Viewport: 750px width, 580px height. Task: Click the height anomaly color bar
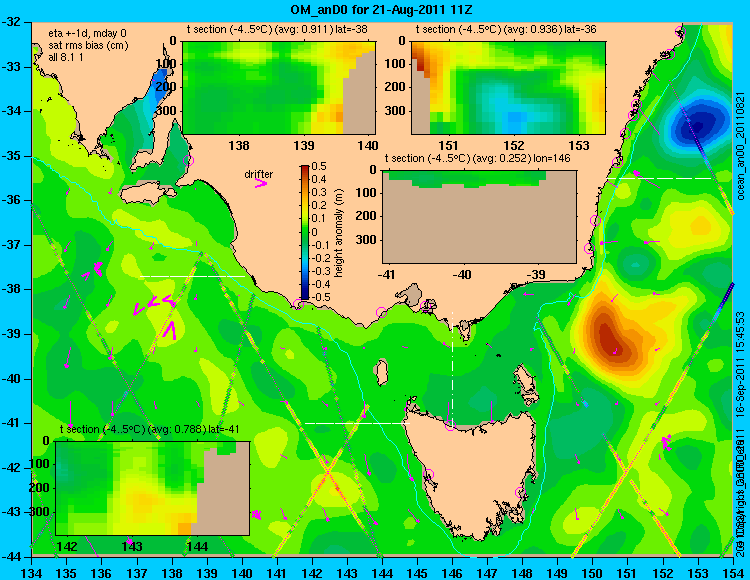305,232
